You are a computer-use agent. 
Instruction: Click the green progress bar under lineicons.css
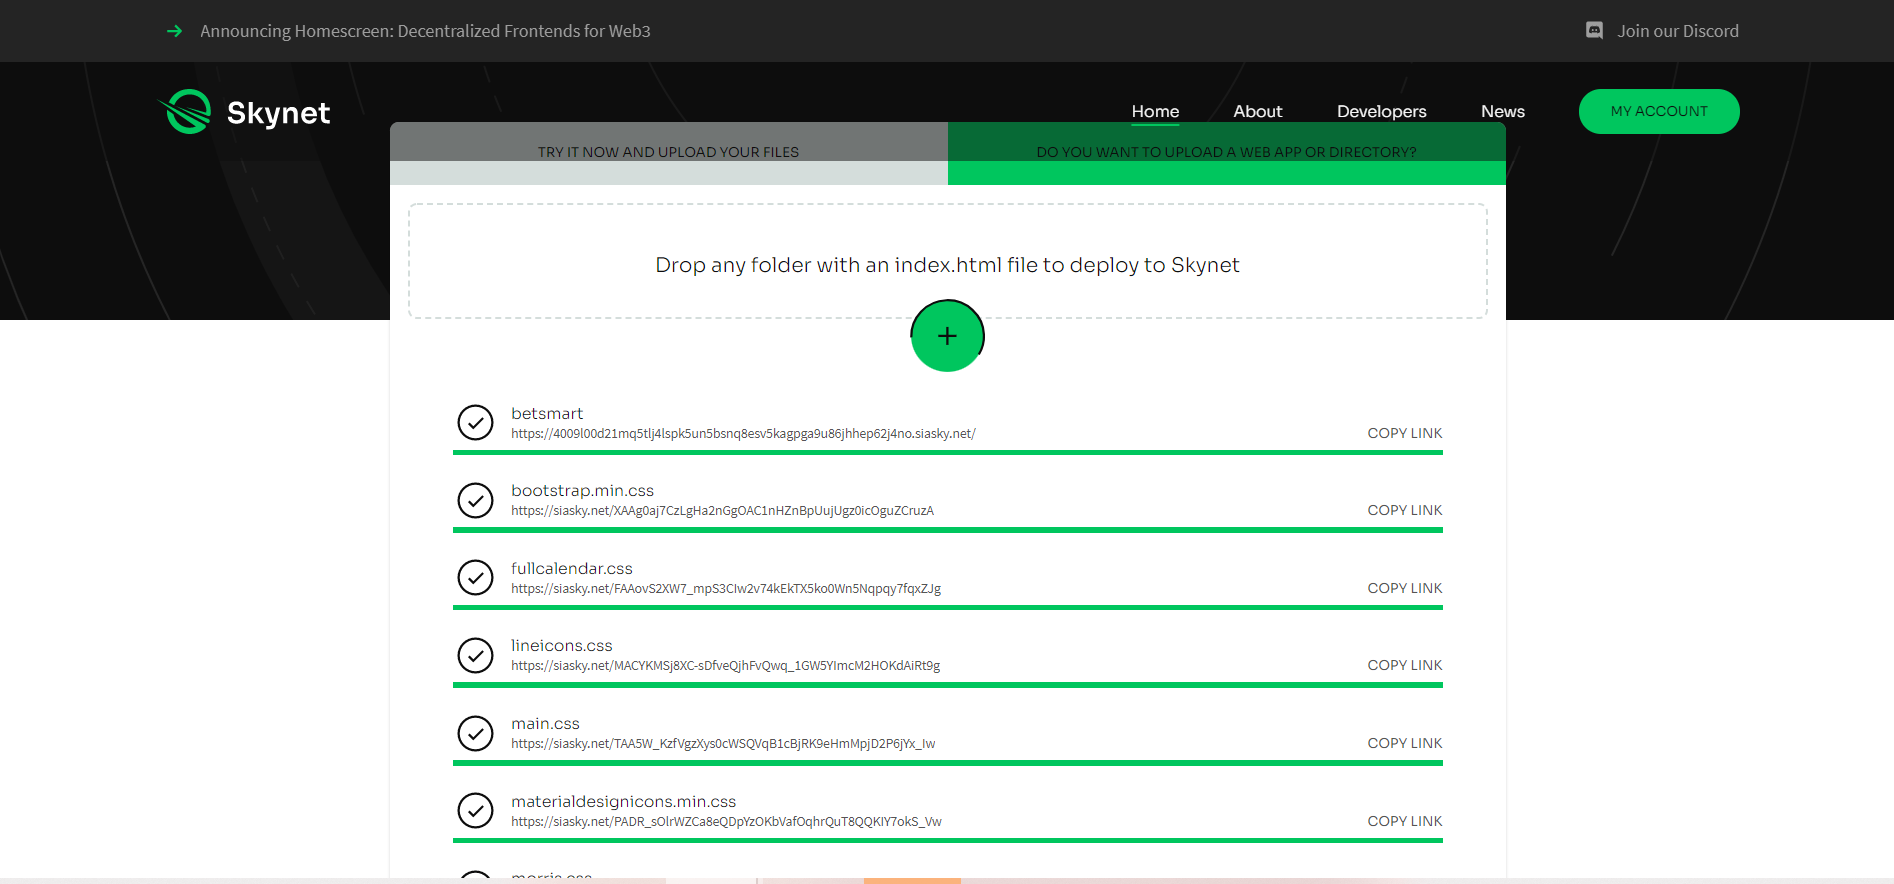[947, 685]
